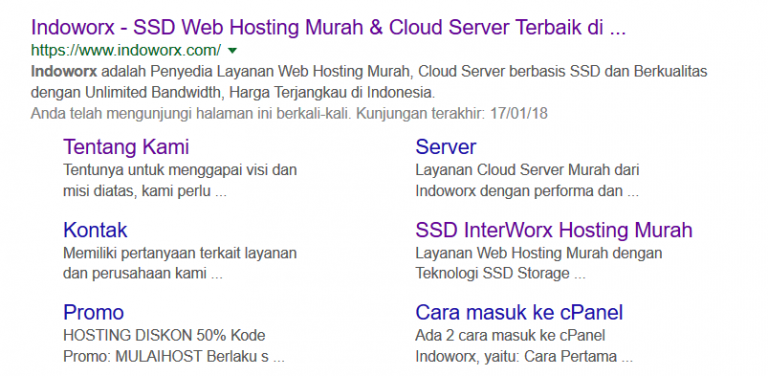
Task: Click the 'Layanan Web Hosting Murah dengan' snippet
Action: [539, 253]
